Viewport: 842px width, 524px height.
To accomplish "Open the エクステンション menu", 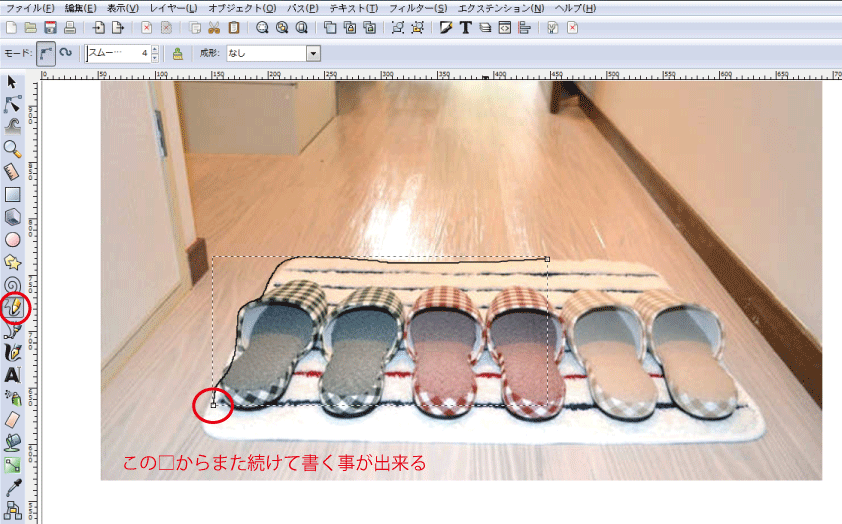I will click(501, 8).
